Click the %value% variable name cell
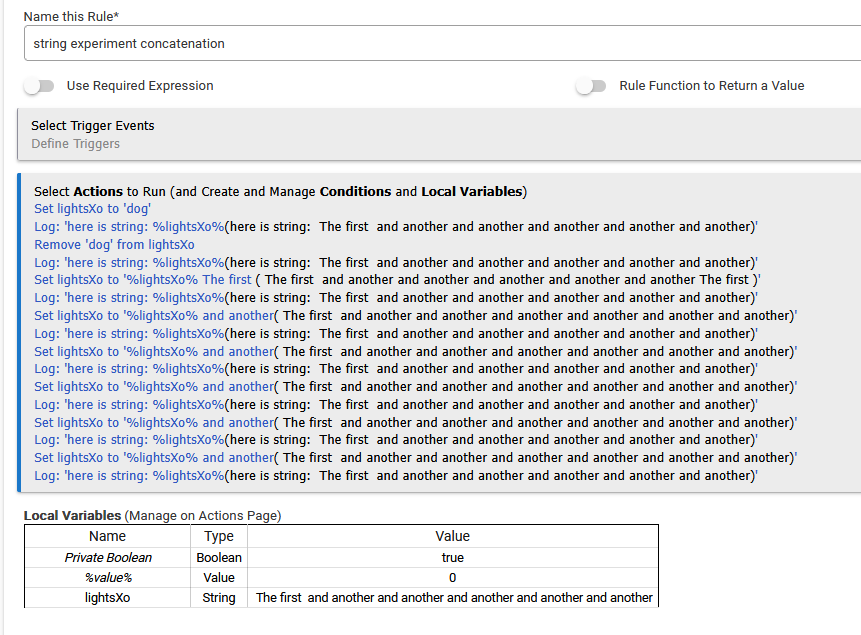 point(107,578)
